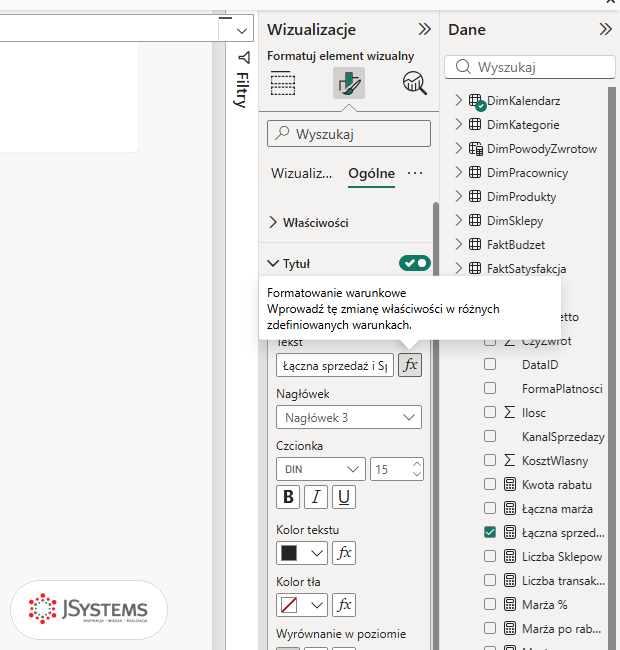Check the KanalSprzedazy field checkbox
The width and height of the screenshot is (620, 650).
point(490,436)
